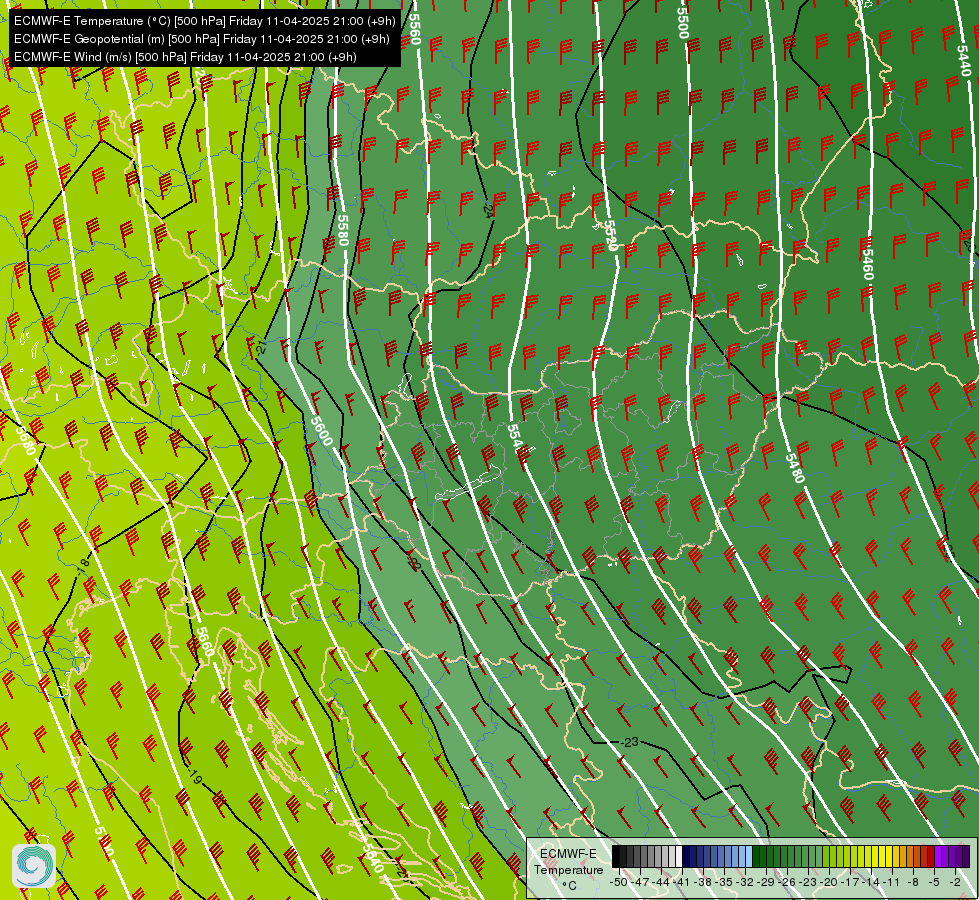Screen dimensions: 979x900
Task: Click the 5580 geopotential contour label
Action: (343, 230)
